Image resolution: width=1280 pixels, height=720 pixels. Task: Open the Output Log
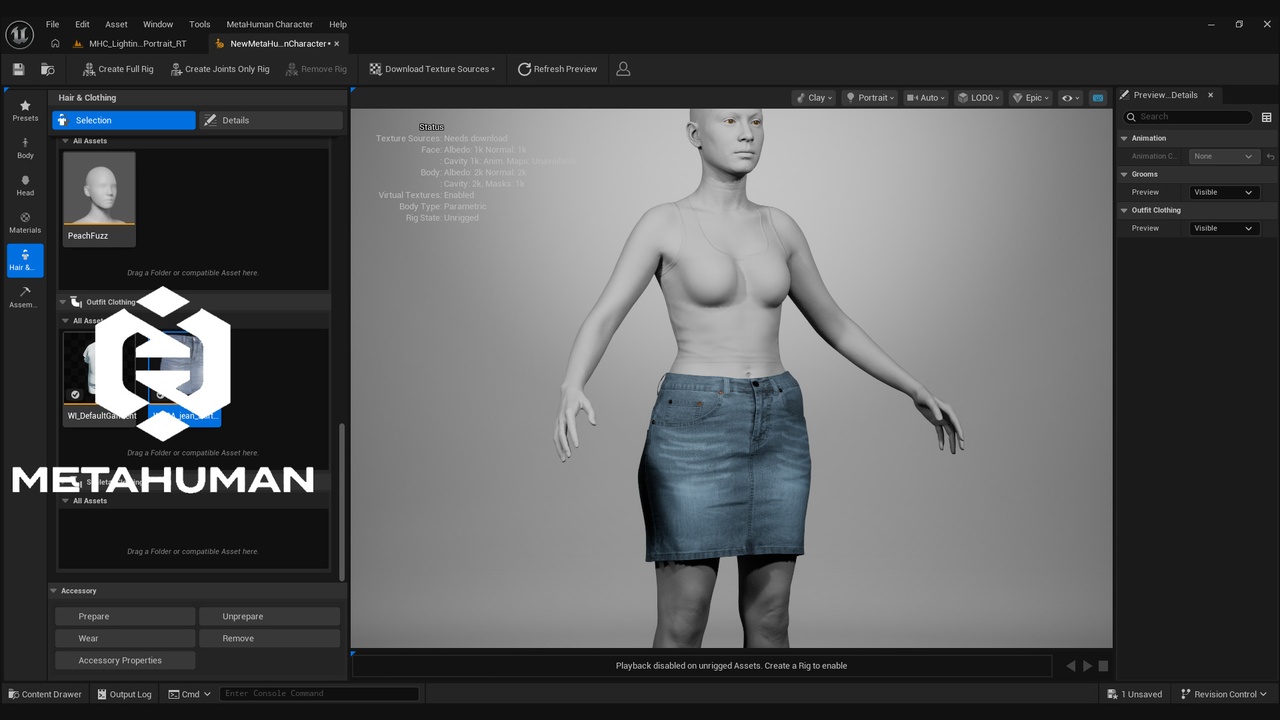click(124, 694)
